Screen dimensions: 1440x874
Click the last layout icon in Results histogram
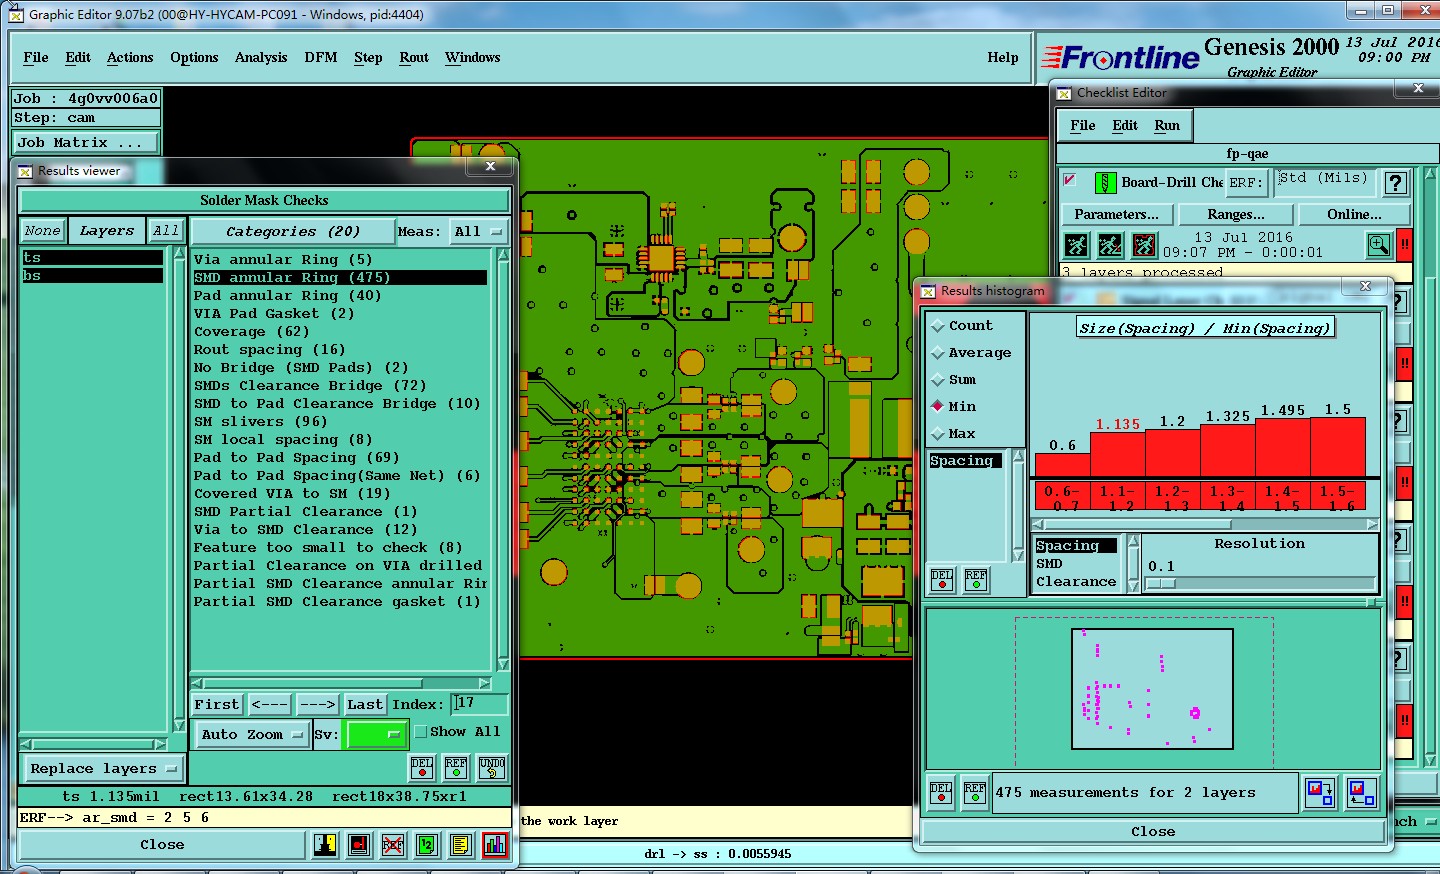[x=1361, y=793]
